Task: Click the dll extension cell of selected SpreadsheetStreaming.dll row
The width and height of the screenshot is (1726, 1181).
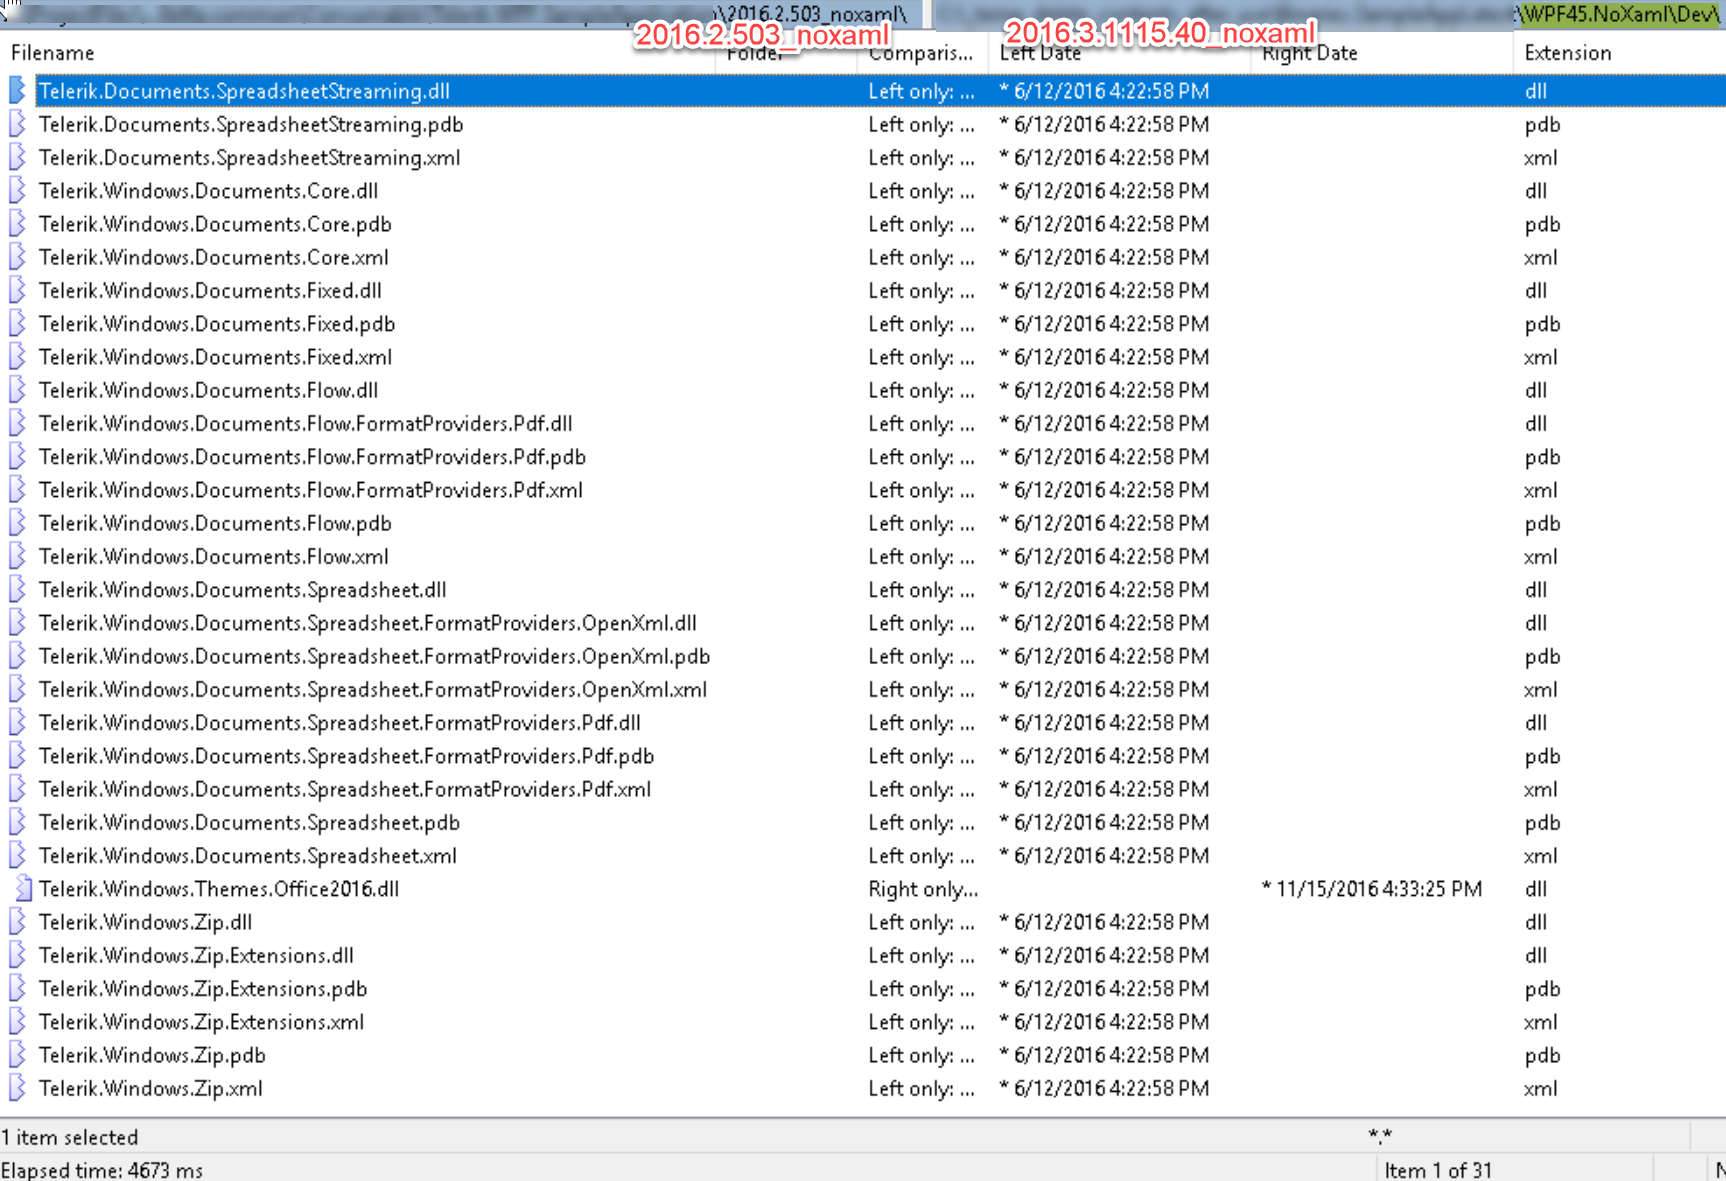Action: coord(1536,91)
